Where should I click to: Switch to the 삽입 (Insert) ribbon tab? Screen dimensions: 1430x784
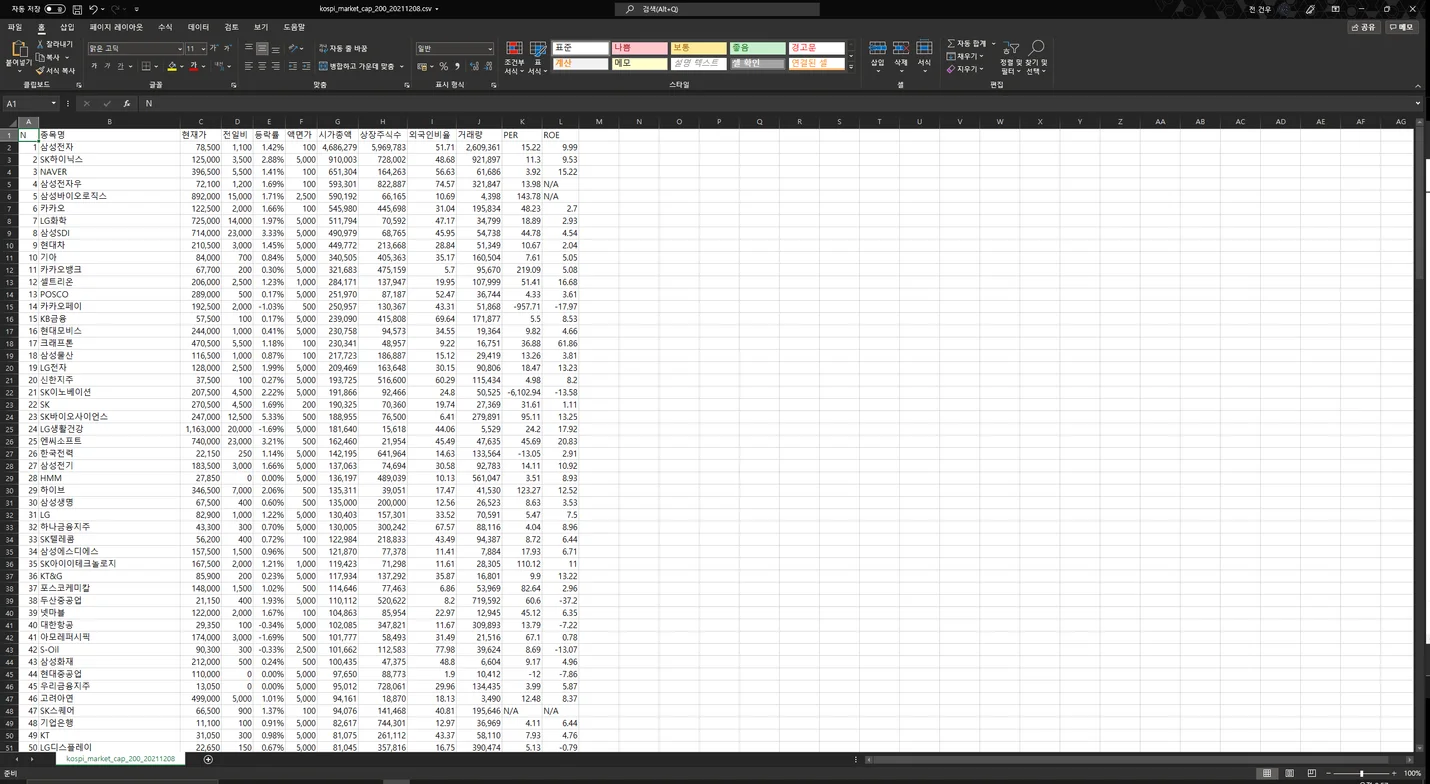(x=67, y=27)
